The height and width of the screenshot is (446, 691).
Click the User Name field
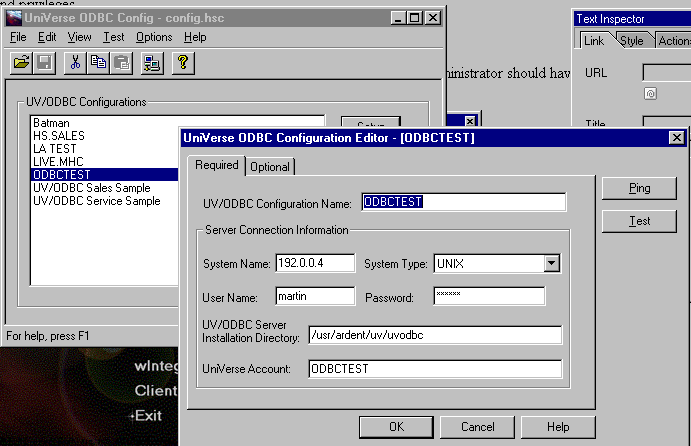coord(315,296)
